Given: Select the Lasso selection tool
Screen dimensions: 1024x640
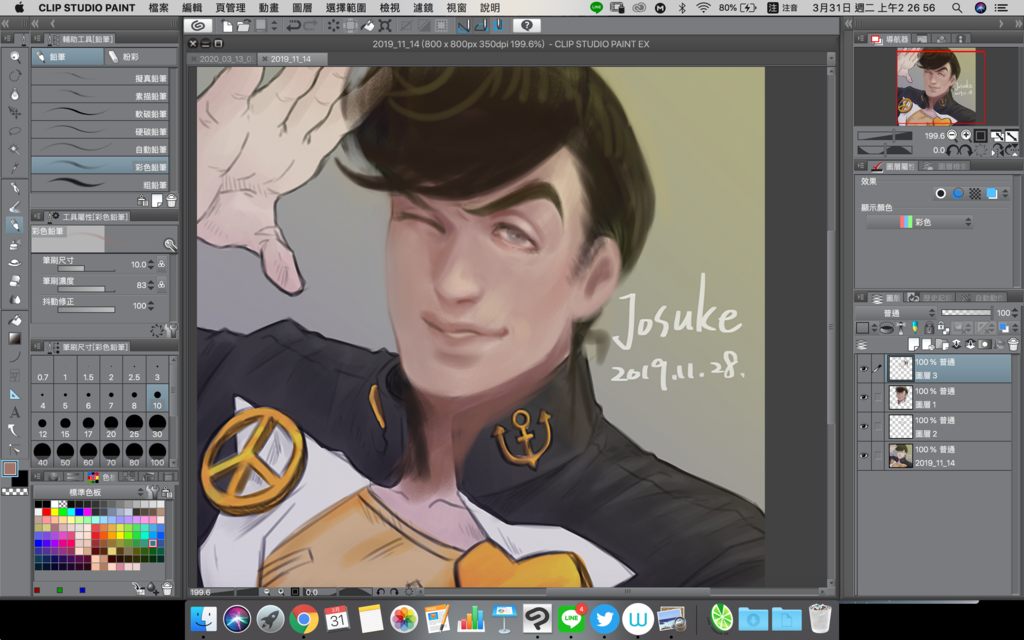Looking at the screenshot, I should pyautogui.click(x=14, y=131).
